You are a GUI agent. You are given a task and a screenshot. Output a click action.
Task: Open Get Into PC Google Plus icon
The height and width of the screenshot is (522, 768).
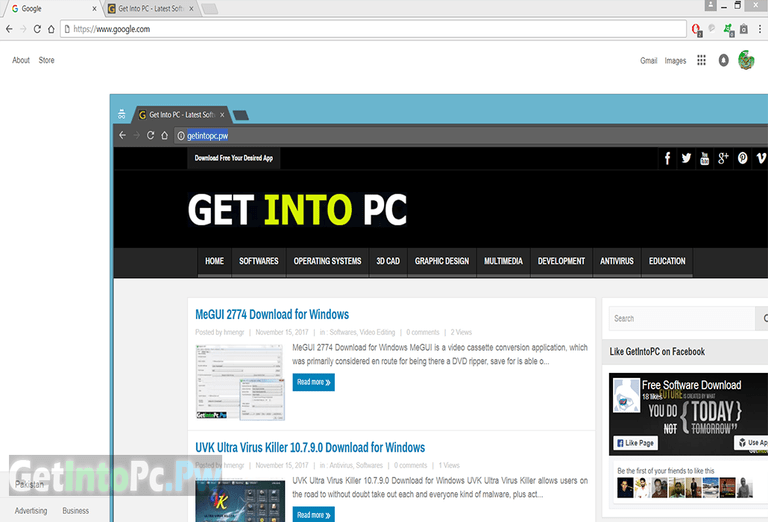(x=723, y=158)
